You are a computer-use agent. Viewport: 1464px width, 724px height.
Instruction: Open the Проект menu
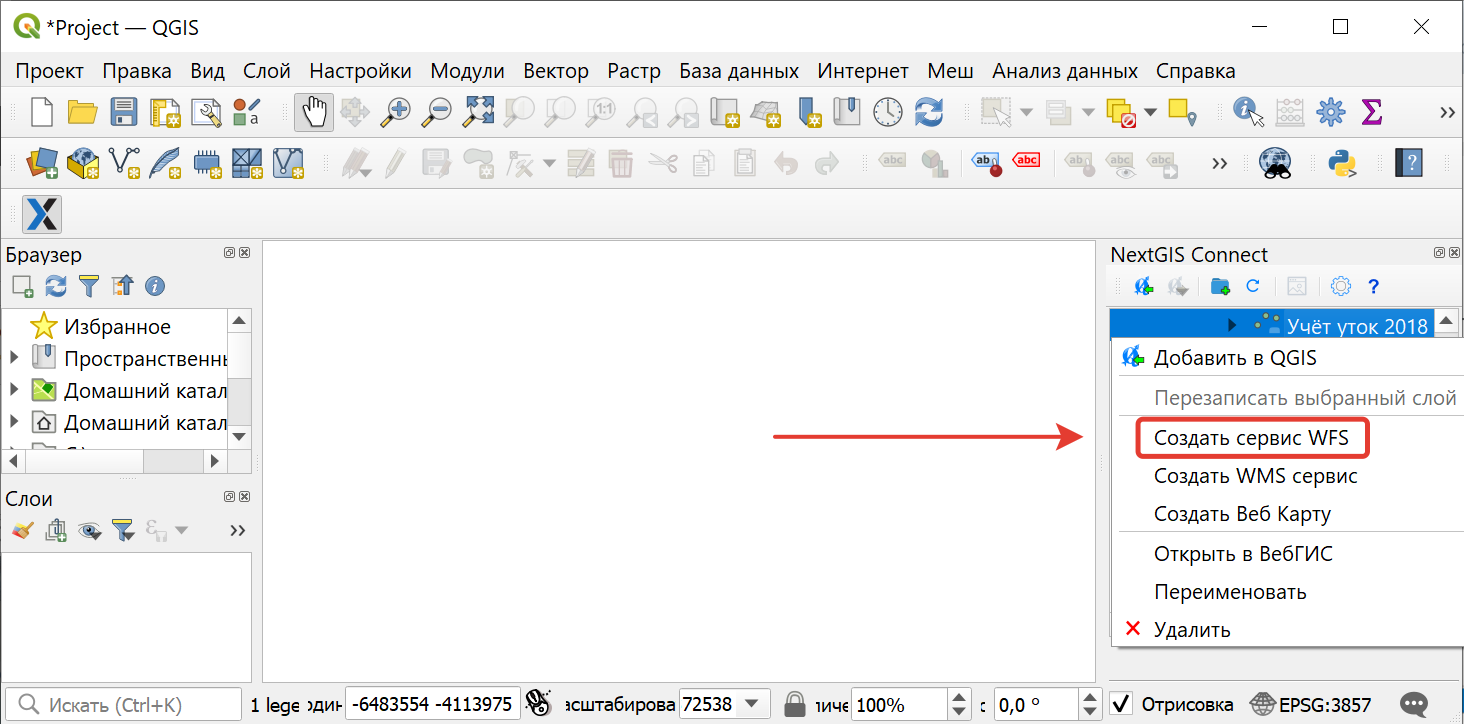tap(50, 71)
